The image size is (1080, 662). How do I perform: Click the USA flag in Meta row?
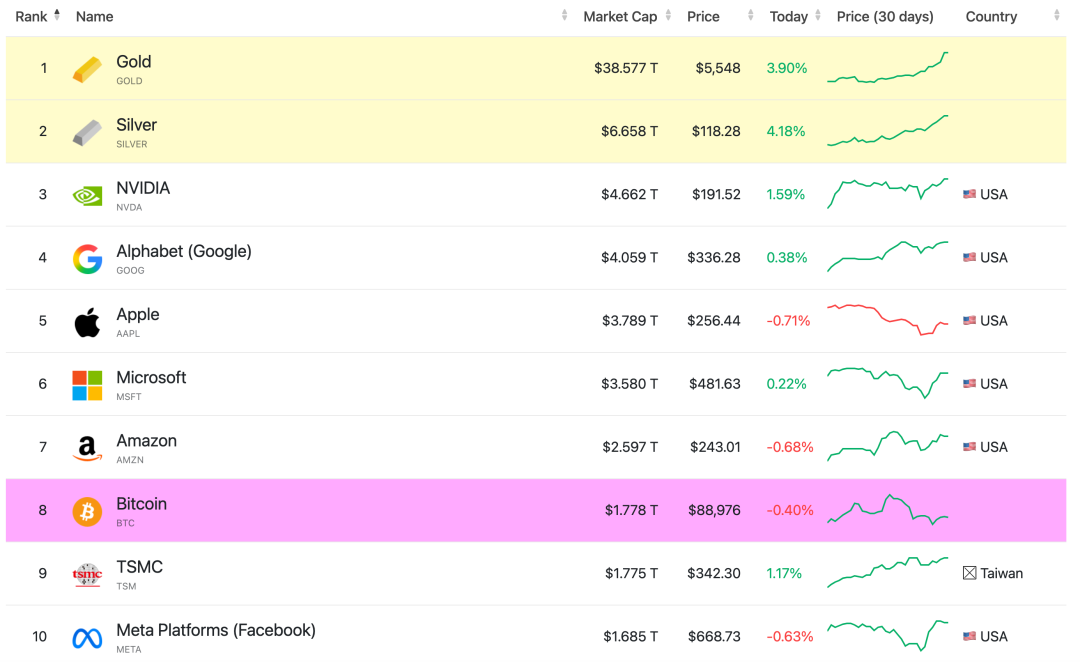click(969, 637)
